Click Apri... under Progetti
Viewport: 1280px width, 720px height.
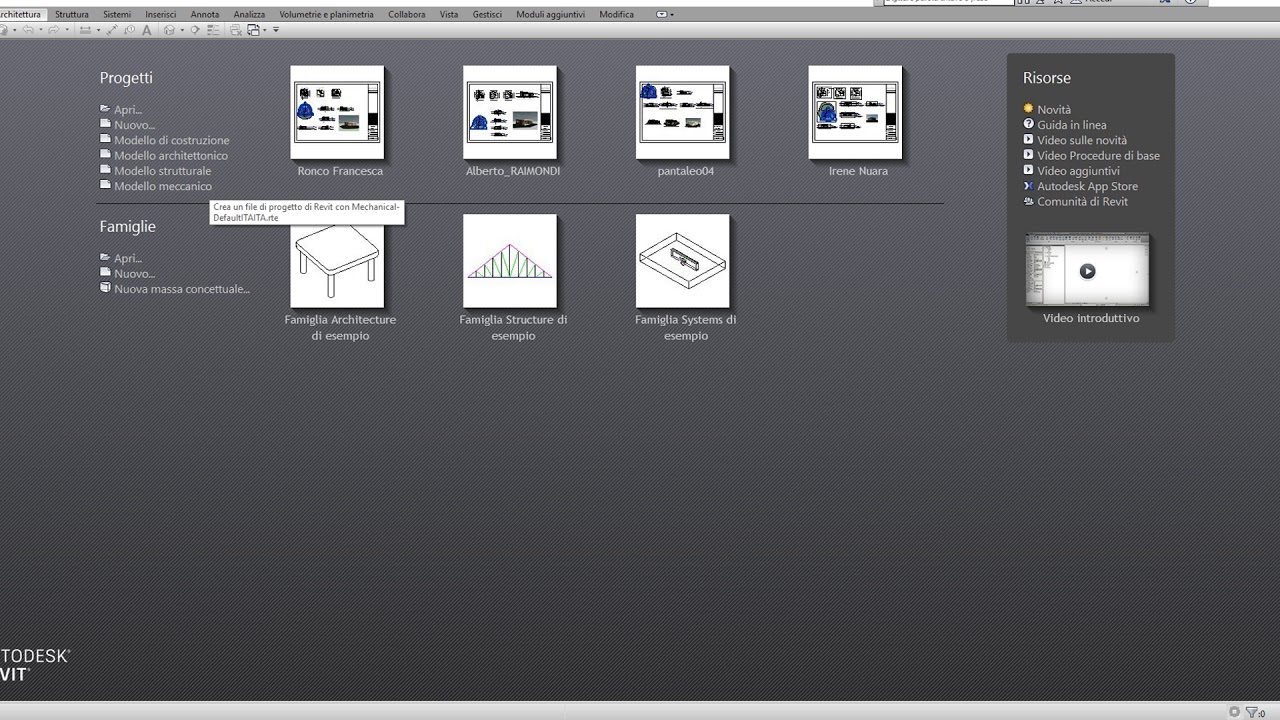click(x=121, y=110)
